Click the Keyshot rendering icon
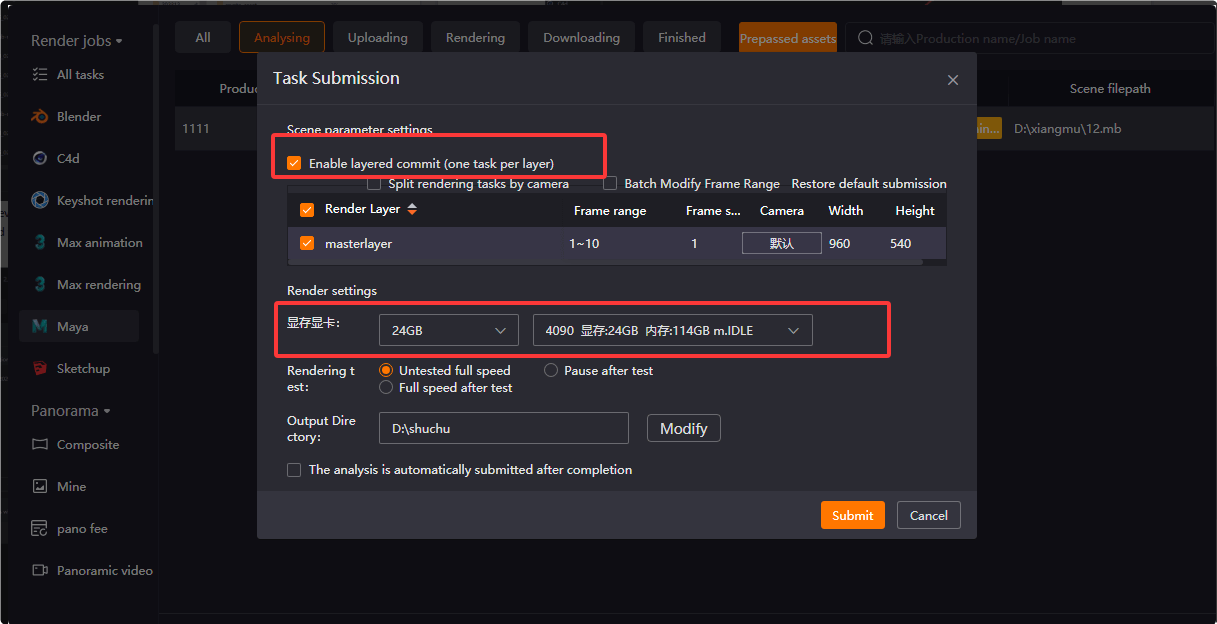1217x624 pixels. click(38, 200)
